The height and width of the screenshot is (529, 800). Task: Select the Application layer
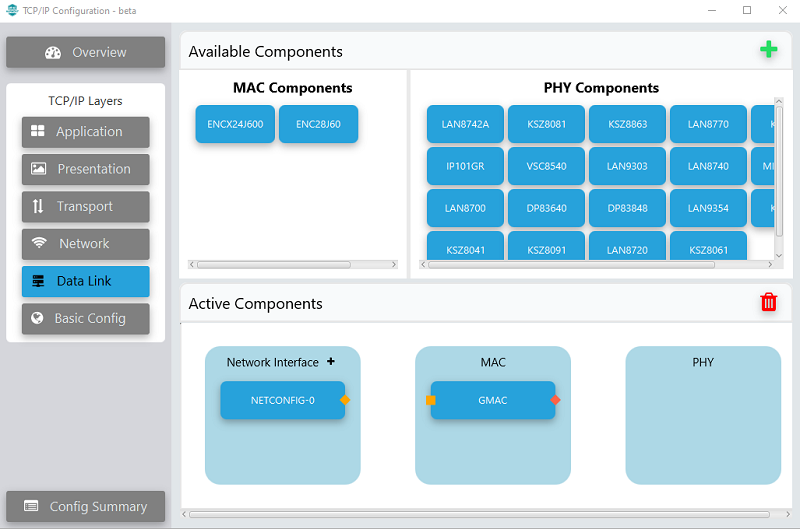click(86, 132)
